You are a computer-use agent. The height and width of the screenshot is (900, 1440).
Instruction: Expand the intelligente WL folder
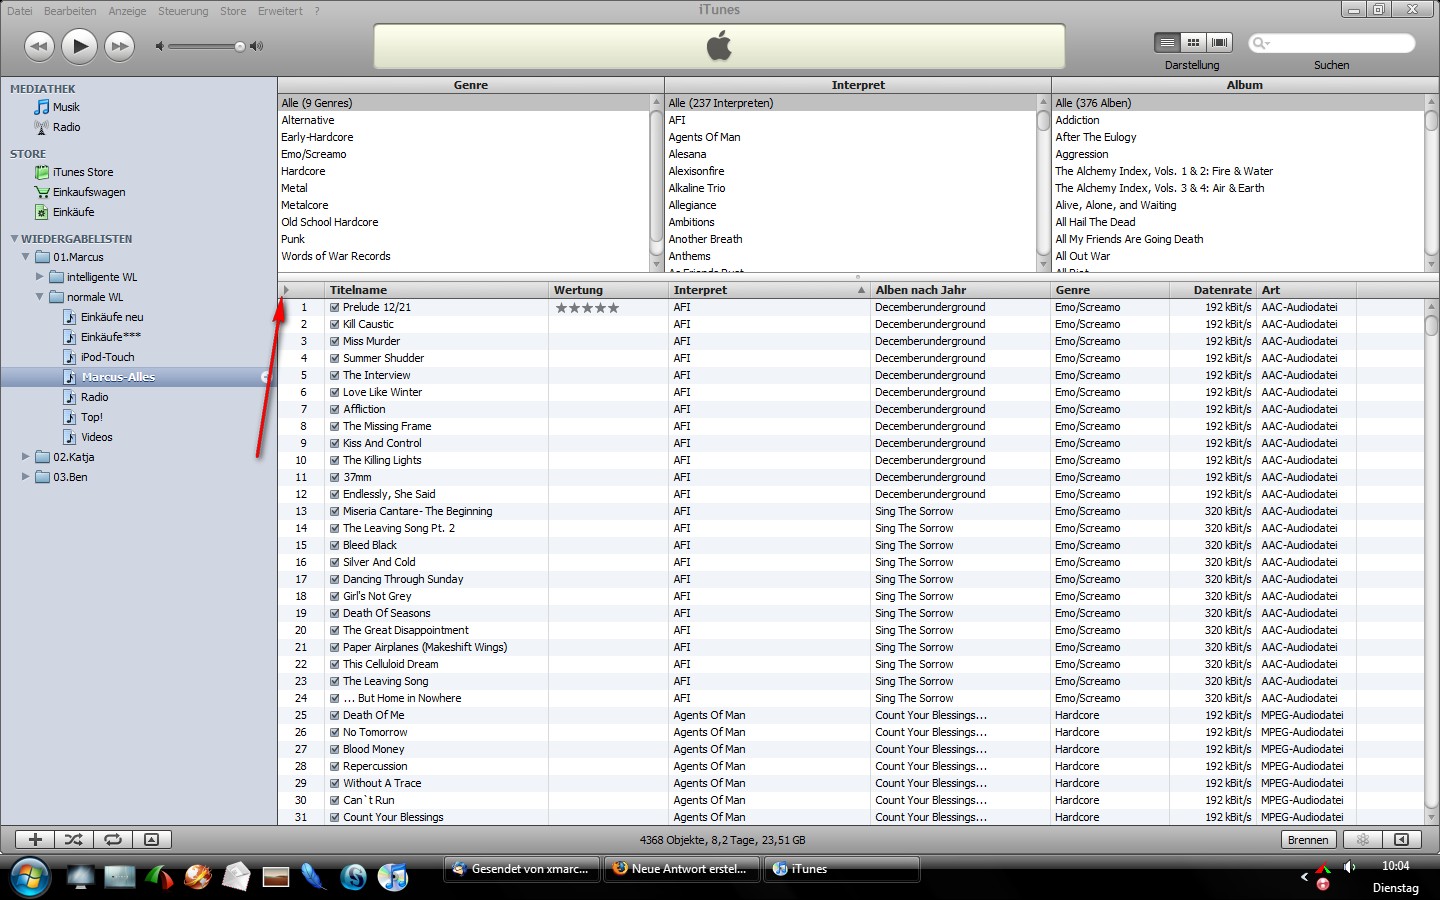(x=40, y=277)
